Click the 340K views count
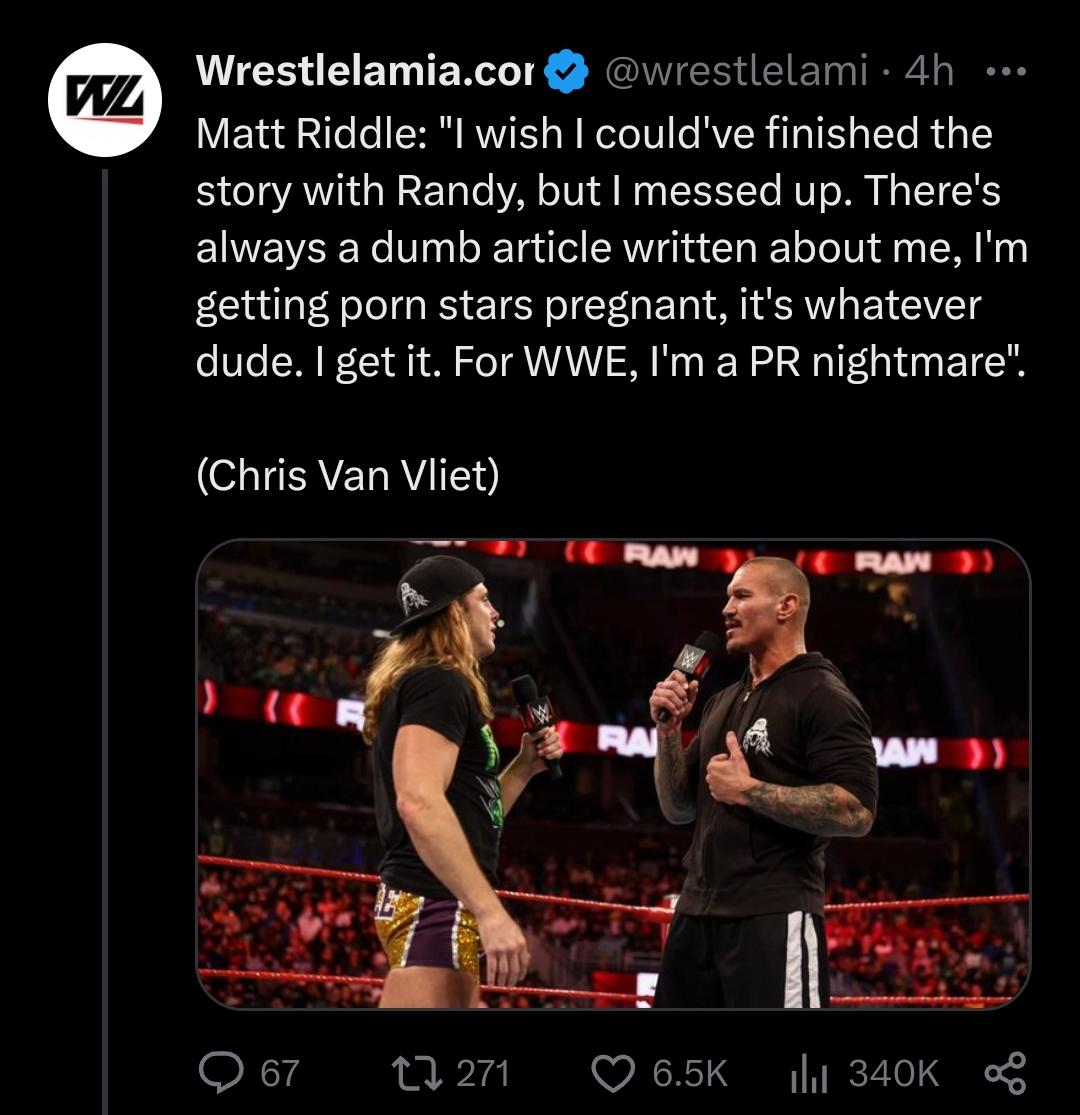 (x=894, y=1073)
